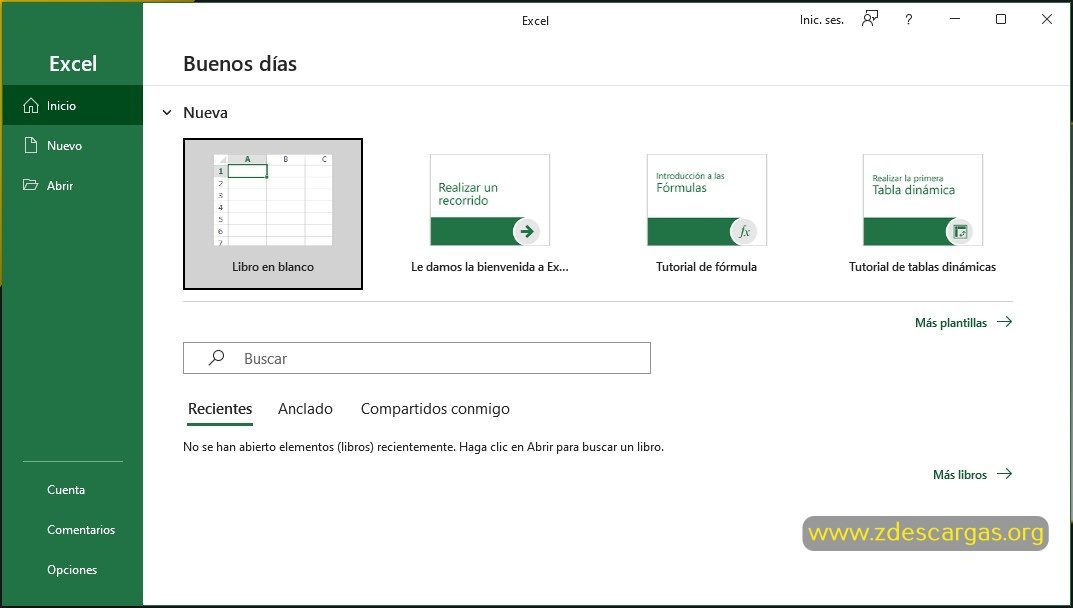
Task: Click the 'Tutorial de tablas dinámicas' caption
Action: (922, 267)
